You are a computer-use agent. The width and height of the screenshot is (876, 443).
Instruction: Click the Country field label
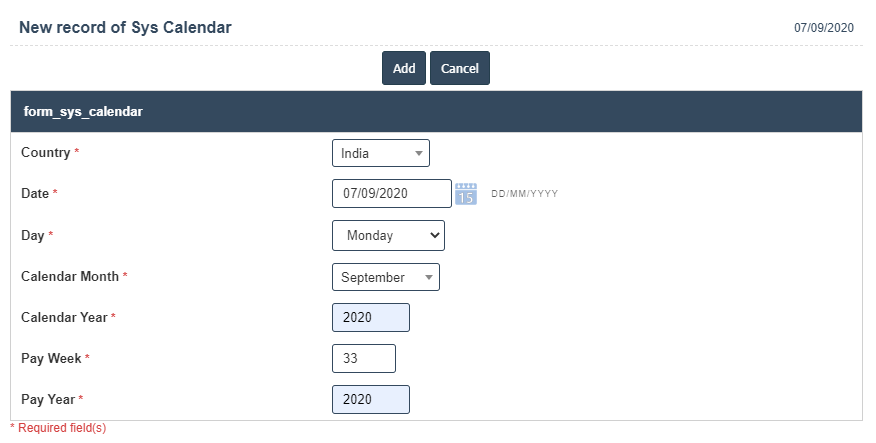pyautogui.click(x=46, y=153)
